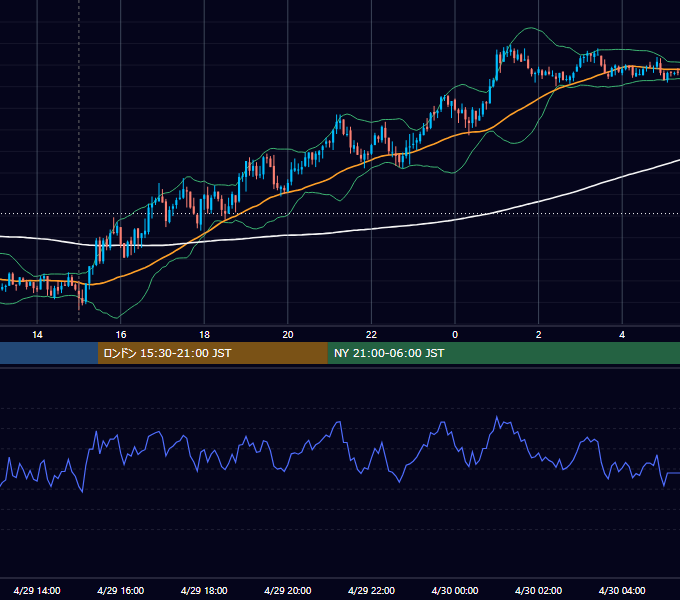
Task: Click the 16 hour label on price chart axis
Action: click(x=121, y=335)
